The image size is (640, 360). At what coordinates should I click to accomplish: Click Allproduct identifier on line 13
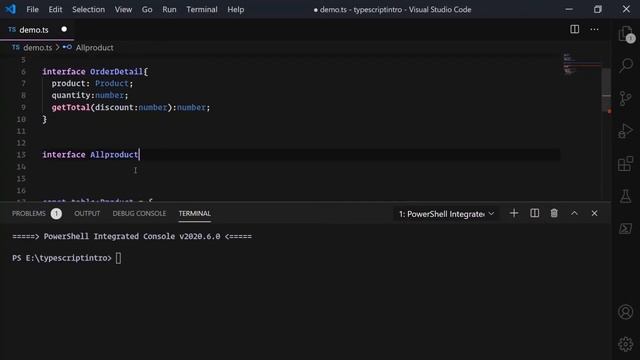[114, 155]
